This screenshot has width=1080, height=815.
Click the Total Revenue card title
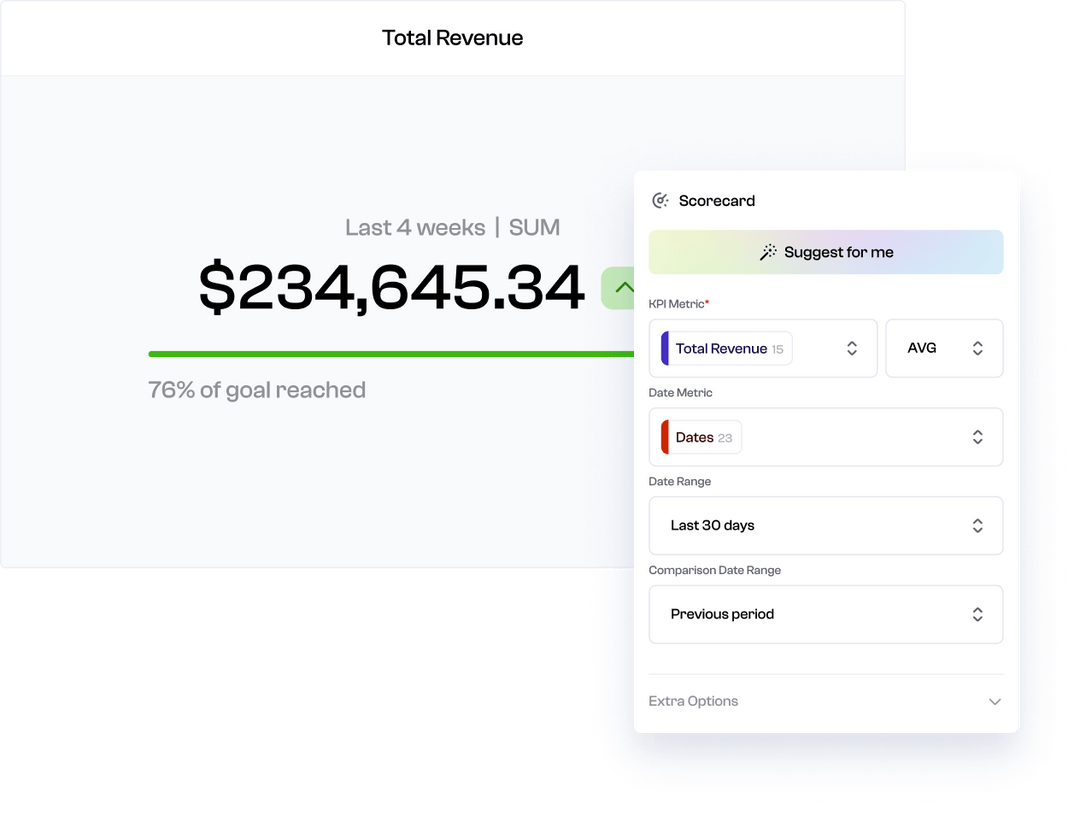(x=452, y=37)
